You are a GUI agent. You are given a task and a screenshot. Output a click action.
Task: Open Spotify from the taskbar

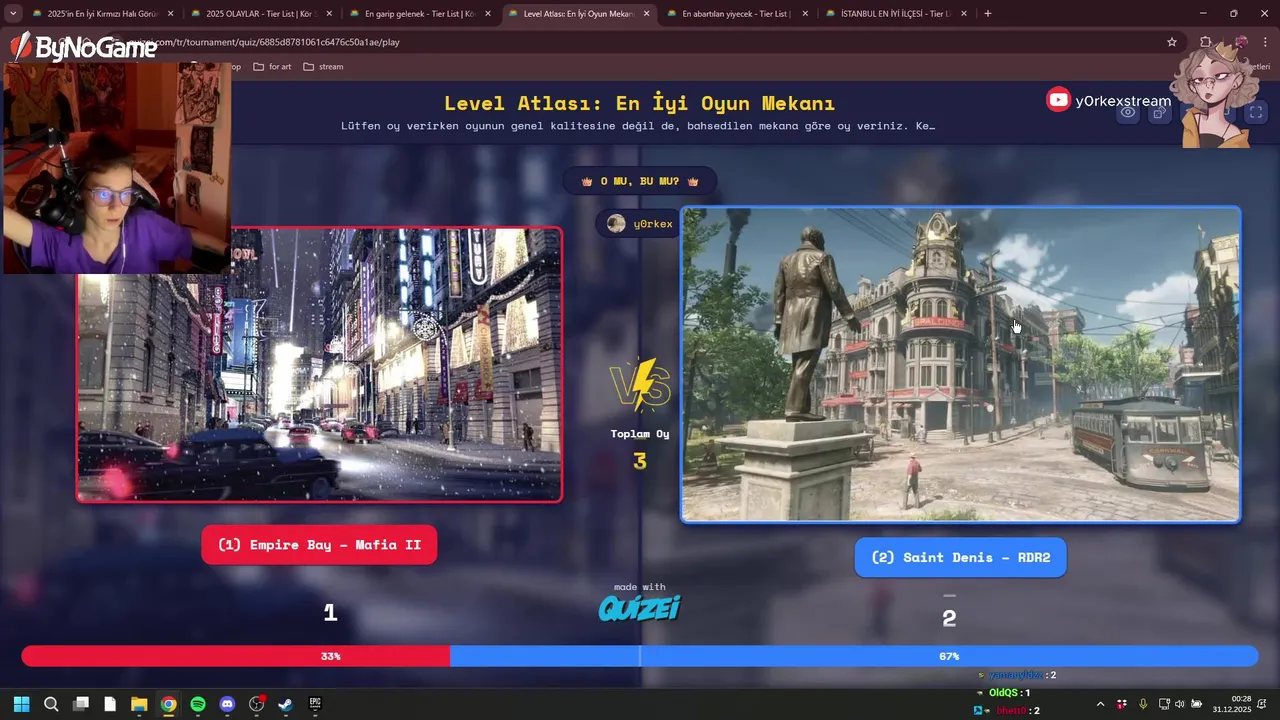198,704
